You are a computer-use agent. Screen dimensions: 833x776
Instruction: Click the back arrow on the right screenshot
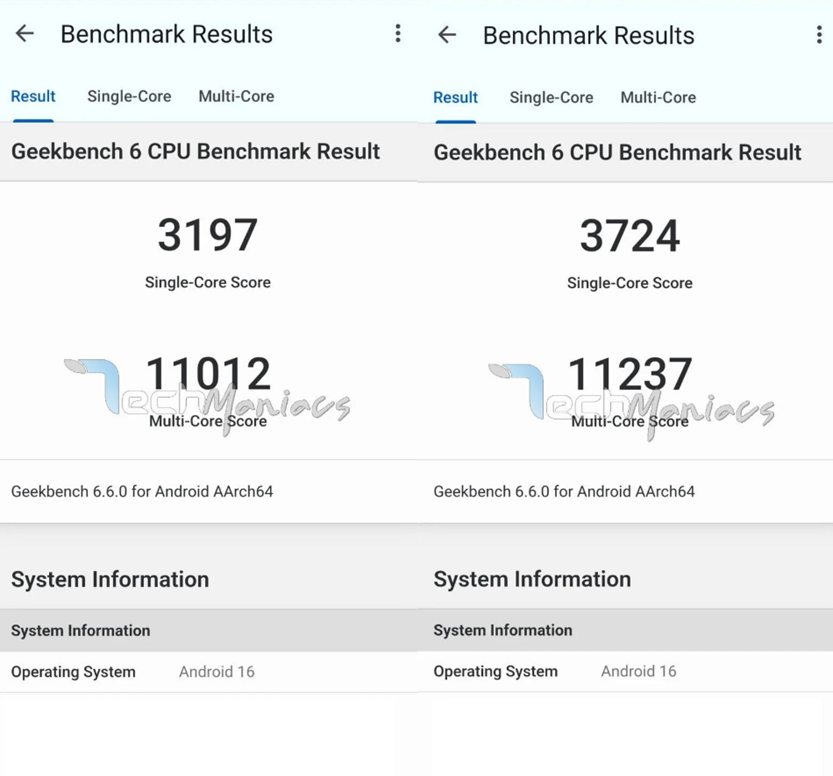click(446, 35)
